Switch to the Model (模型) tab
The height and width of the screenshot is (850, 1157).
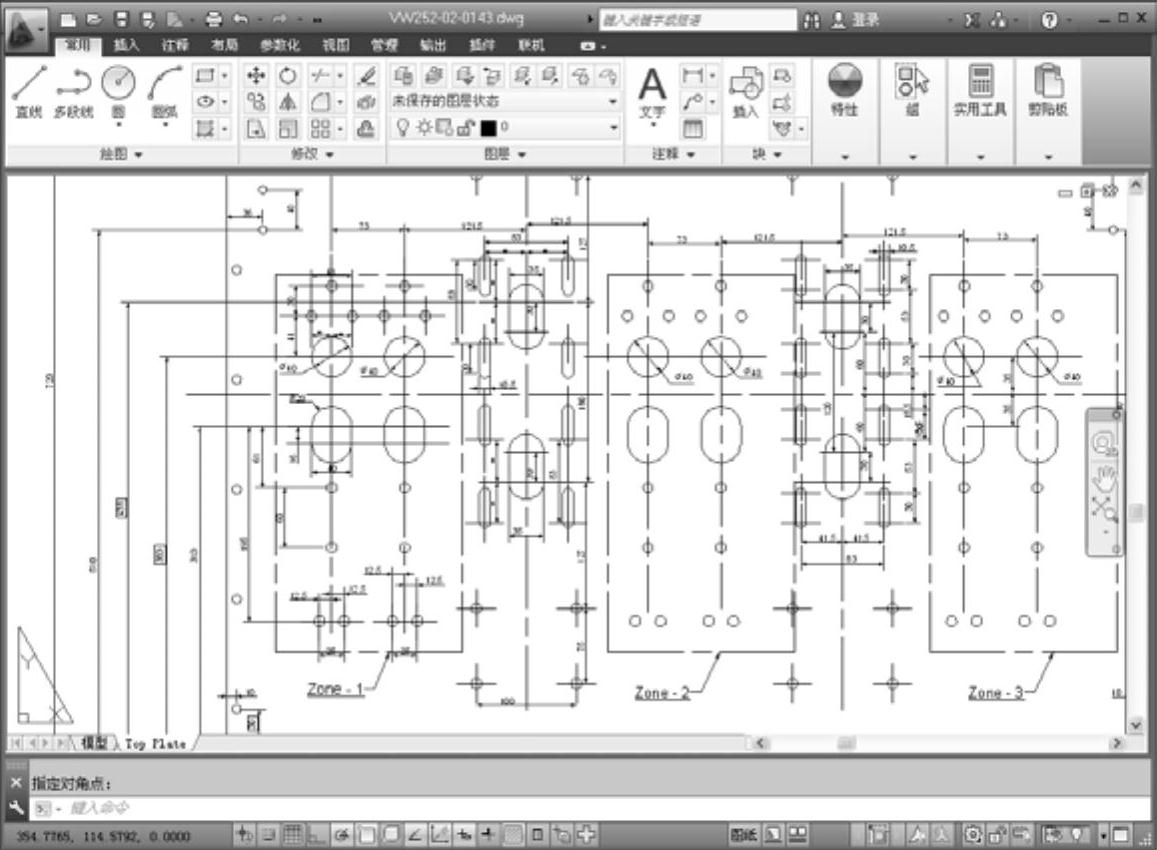coord(94,743)
